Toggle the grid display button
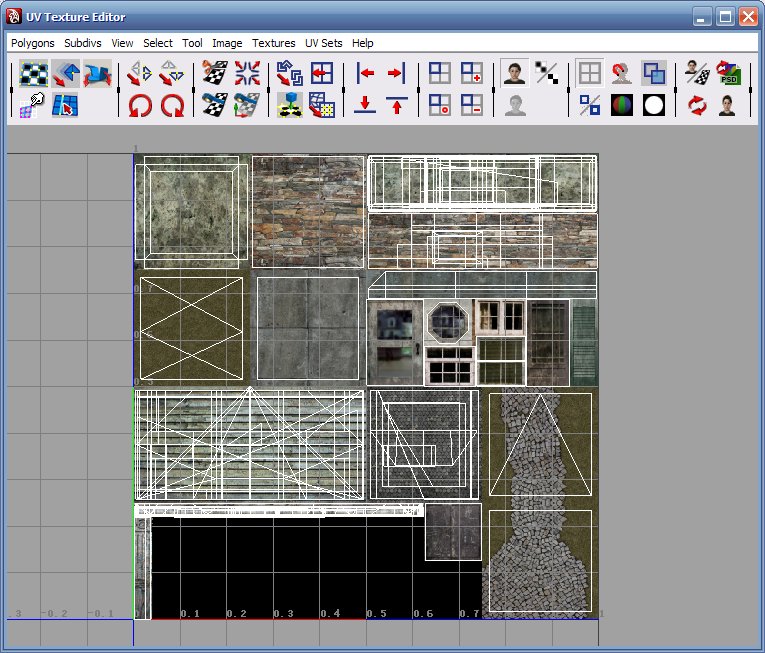Image resolution: width=765 pixels, height=653 pixels. tap(590, 73)
